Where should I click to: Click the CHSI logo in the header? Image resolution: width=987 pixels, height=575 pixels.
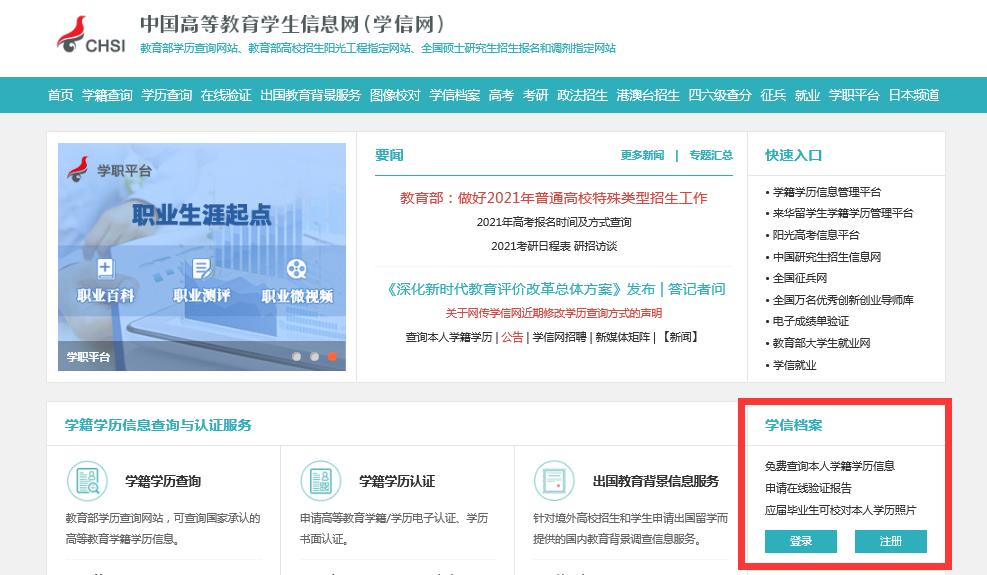(91, 35)
